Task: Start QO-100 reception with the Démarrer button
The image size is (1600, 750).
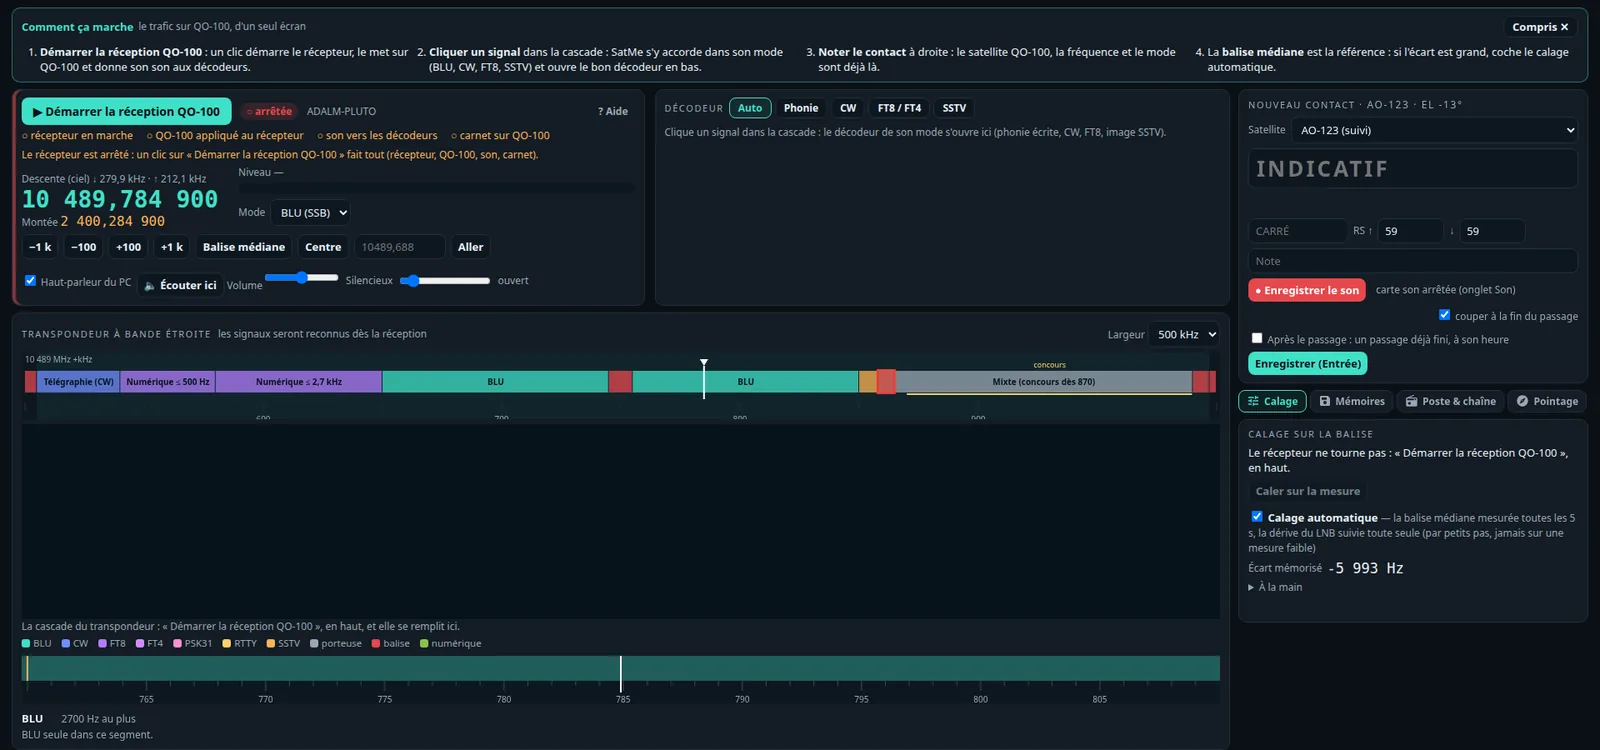Action: click(126, 111)
